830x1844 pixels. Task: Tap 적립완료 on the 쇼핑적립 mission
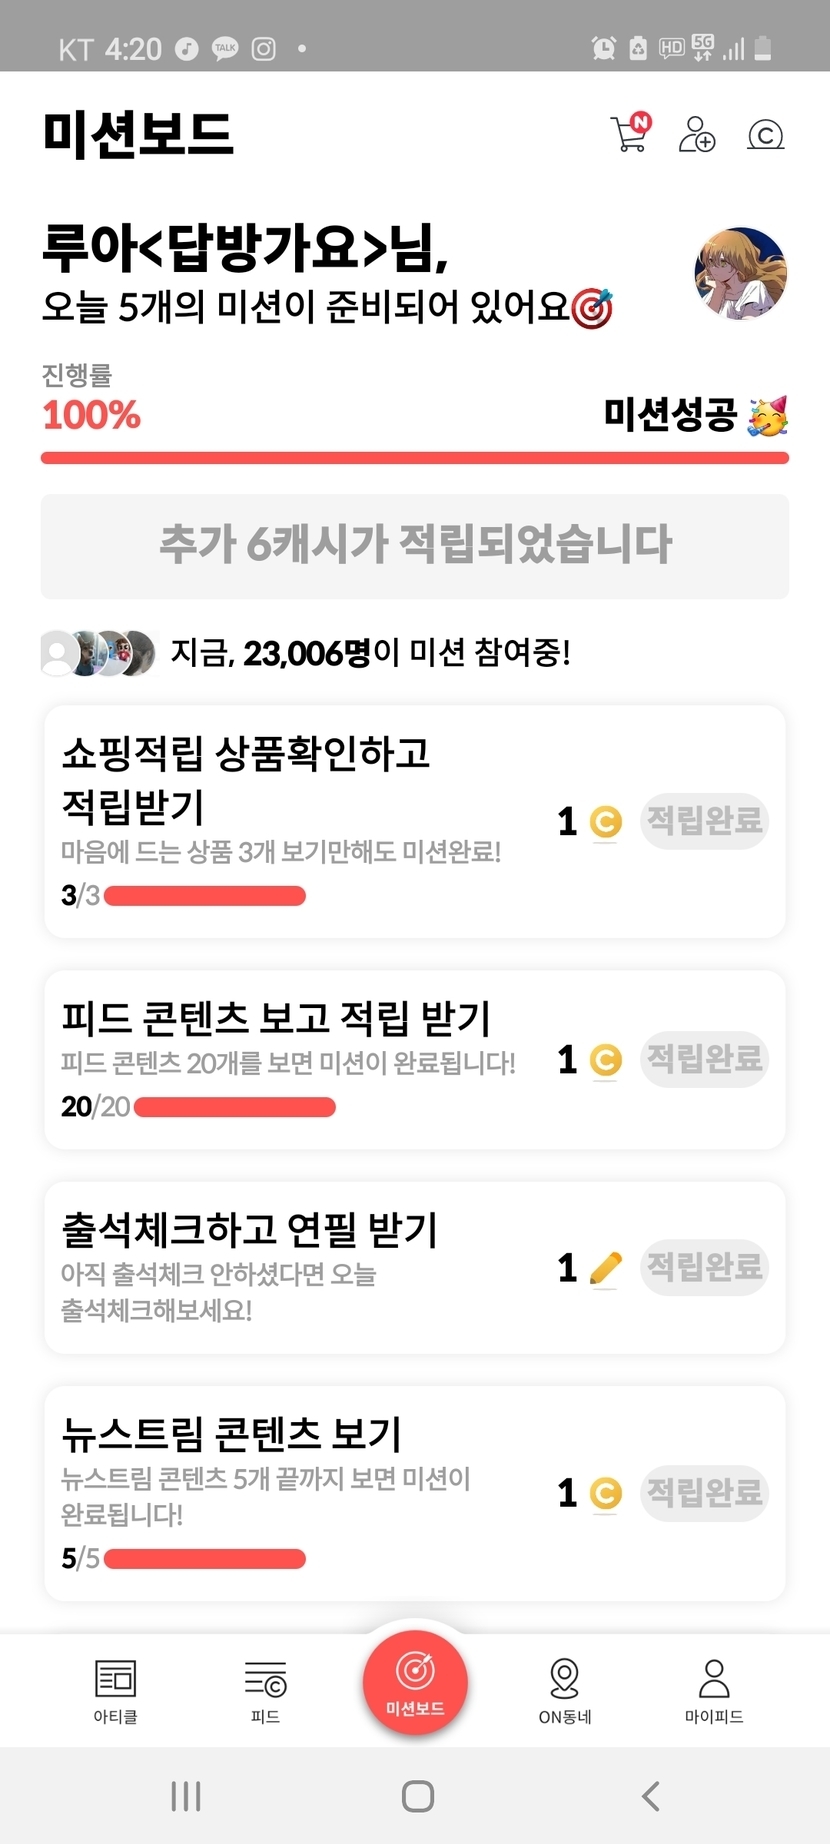point(704,821)
